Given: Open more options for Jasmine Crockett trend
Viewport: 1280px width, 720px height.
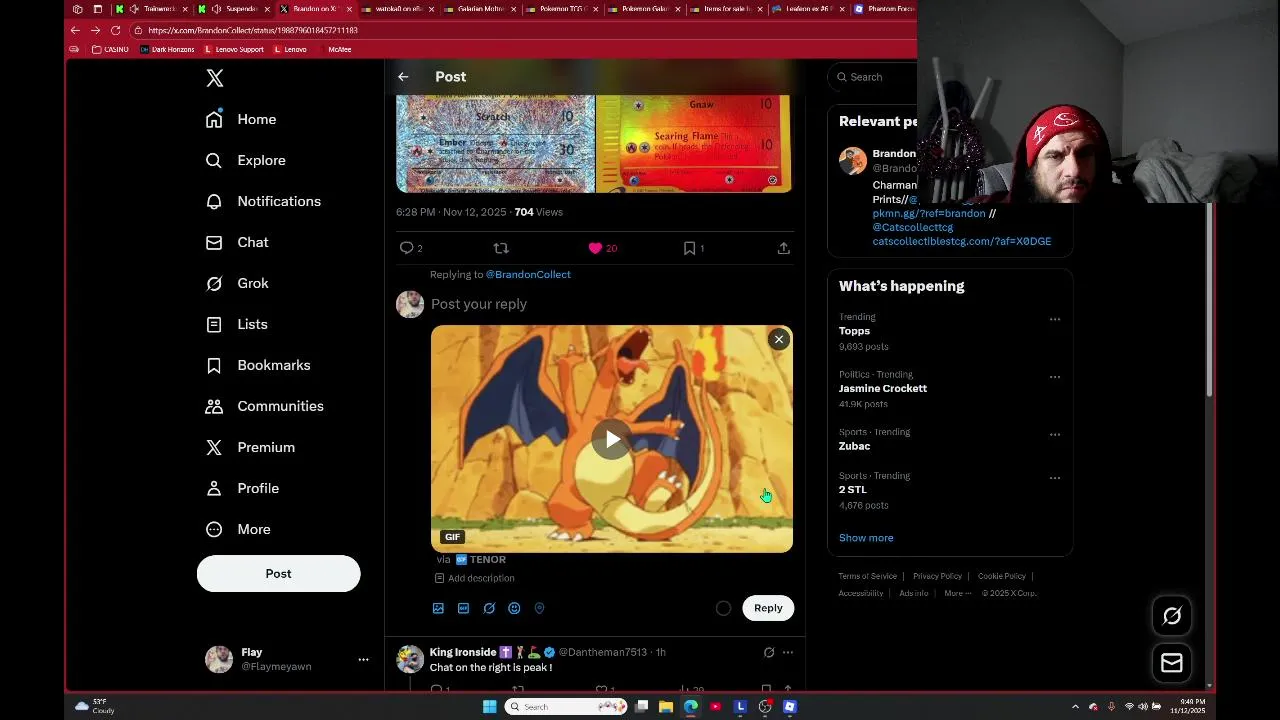Looking at the screenshot, I should pos(1054,377).
